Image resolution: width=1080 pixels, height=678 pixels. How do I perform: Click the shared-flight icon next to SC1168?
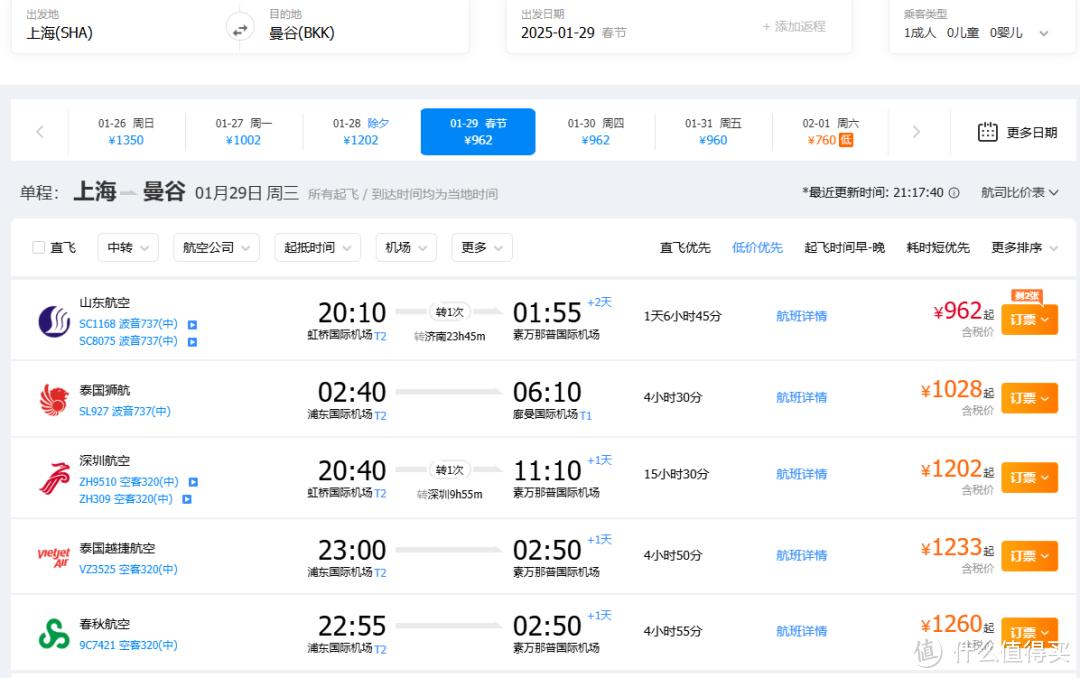coord(192,324)
